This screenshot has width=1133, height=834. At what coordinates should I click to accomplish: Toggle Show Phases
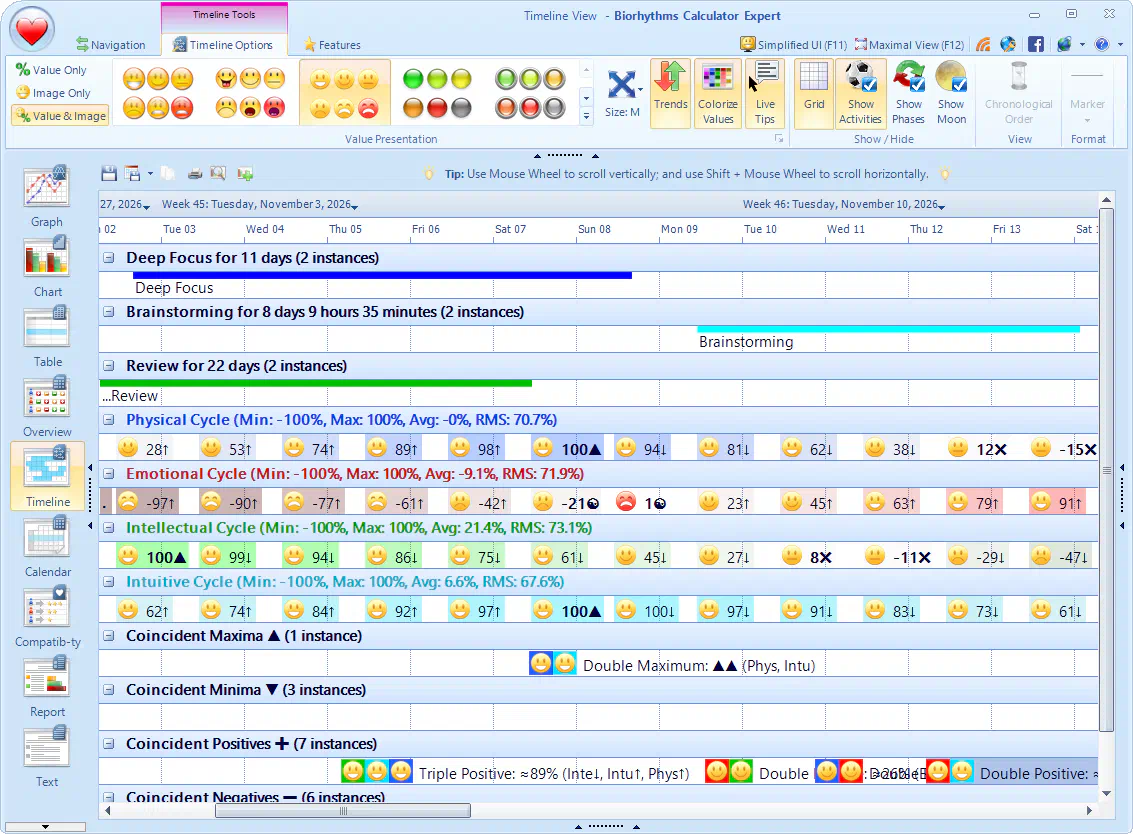908,93
